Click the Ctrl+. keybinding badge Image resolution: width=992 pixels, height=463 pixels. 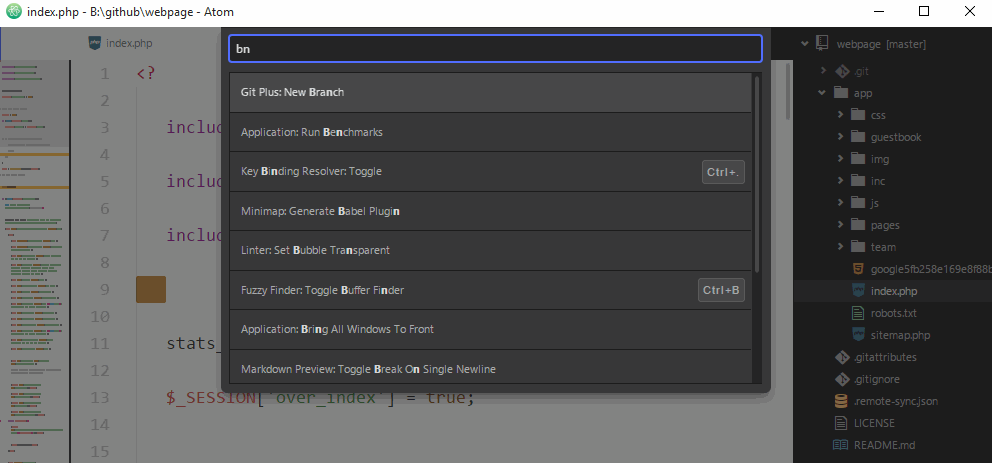coord(723,172)
